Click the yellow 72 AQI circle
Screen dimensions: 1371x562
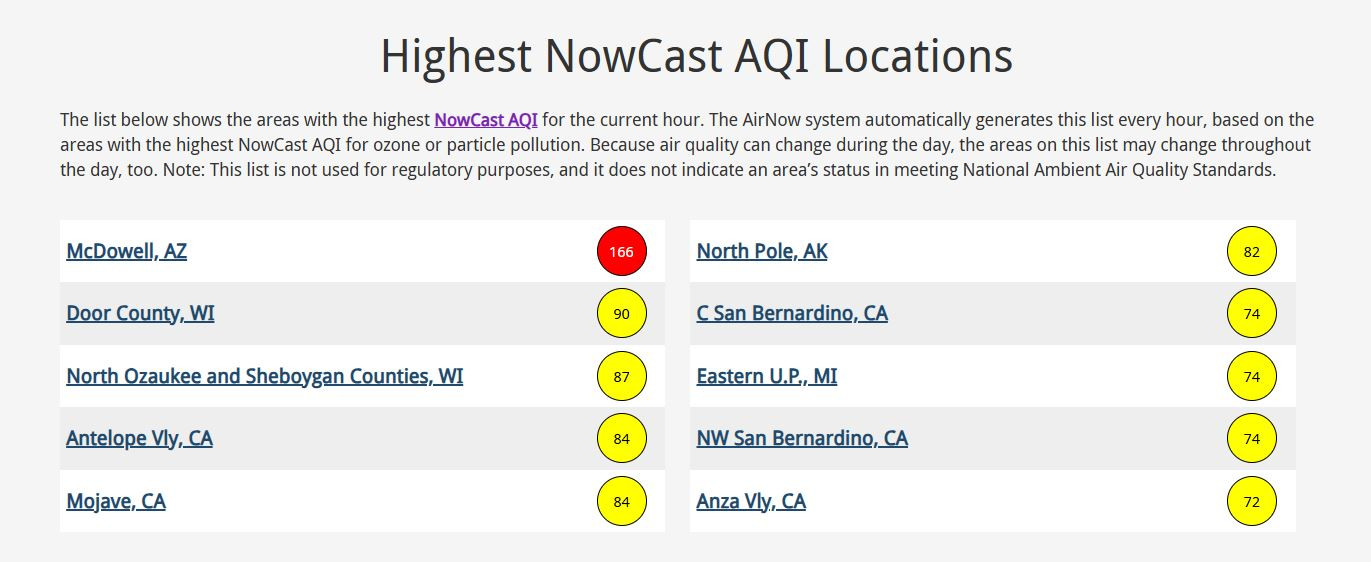(x=1252, y=502)
